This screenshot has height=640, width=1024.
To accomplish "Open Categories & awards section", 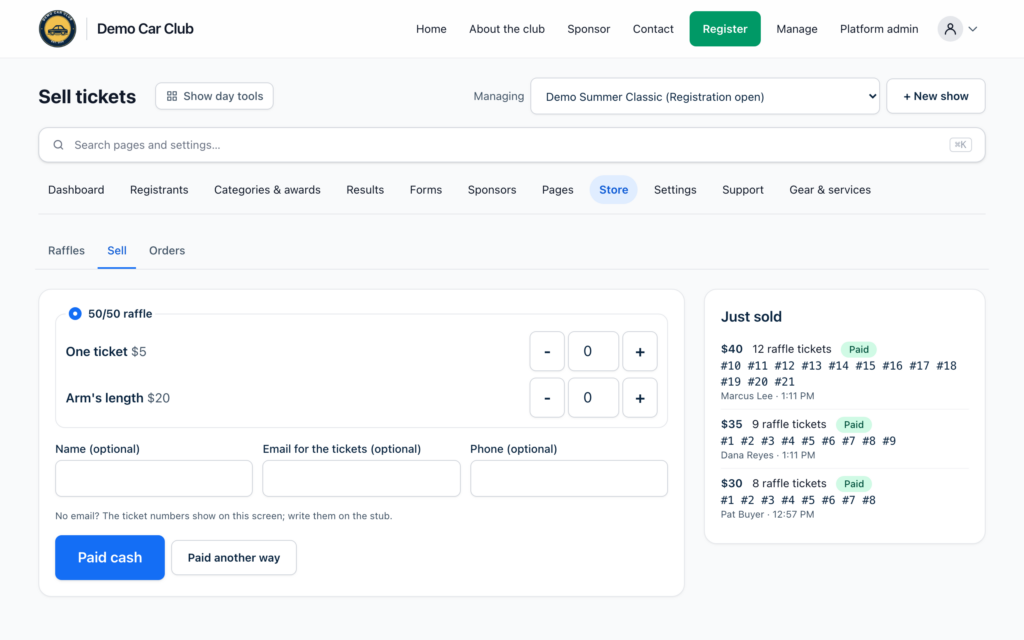I will pos(268,190).
